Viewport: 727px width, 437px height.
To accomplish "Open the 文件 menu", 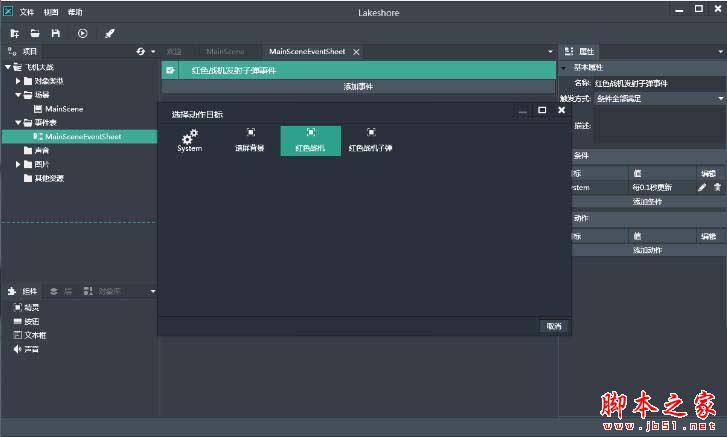I will [27, 12].
